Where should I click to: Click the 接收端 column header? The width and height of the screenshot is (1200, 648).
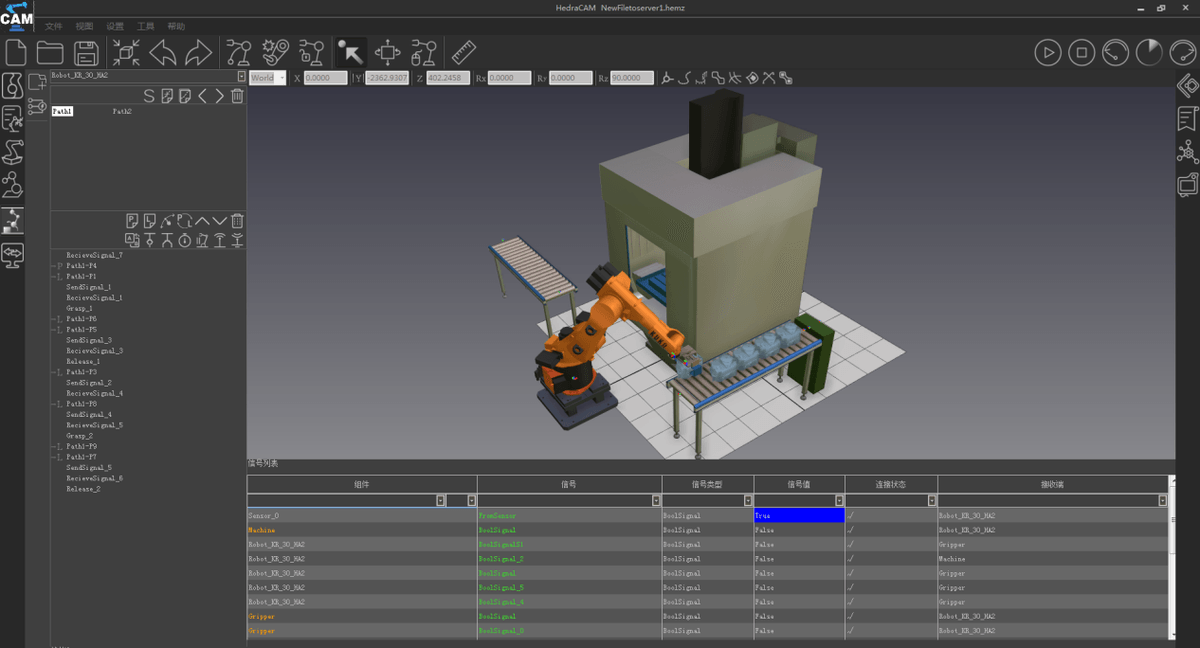point(1052,484)
